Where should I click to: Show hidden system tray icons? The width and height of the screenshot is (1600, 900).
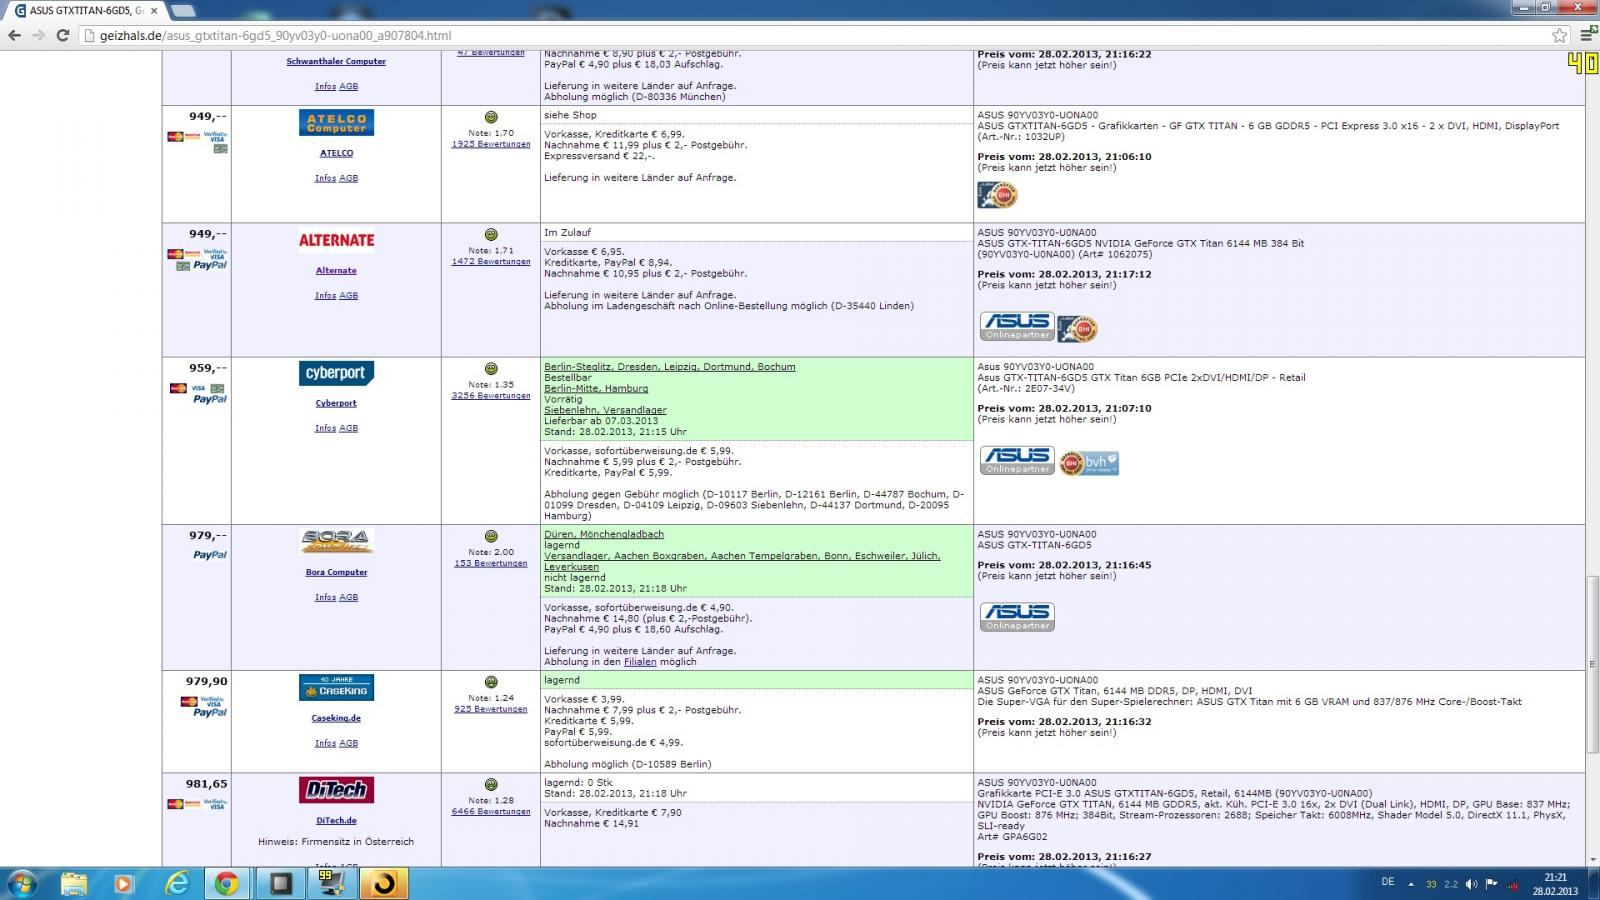1411,884
